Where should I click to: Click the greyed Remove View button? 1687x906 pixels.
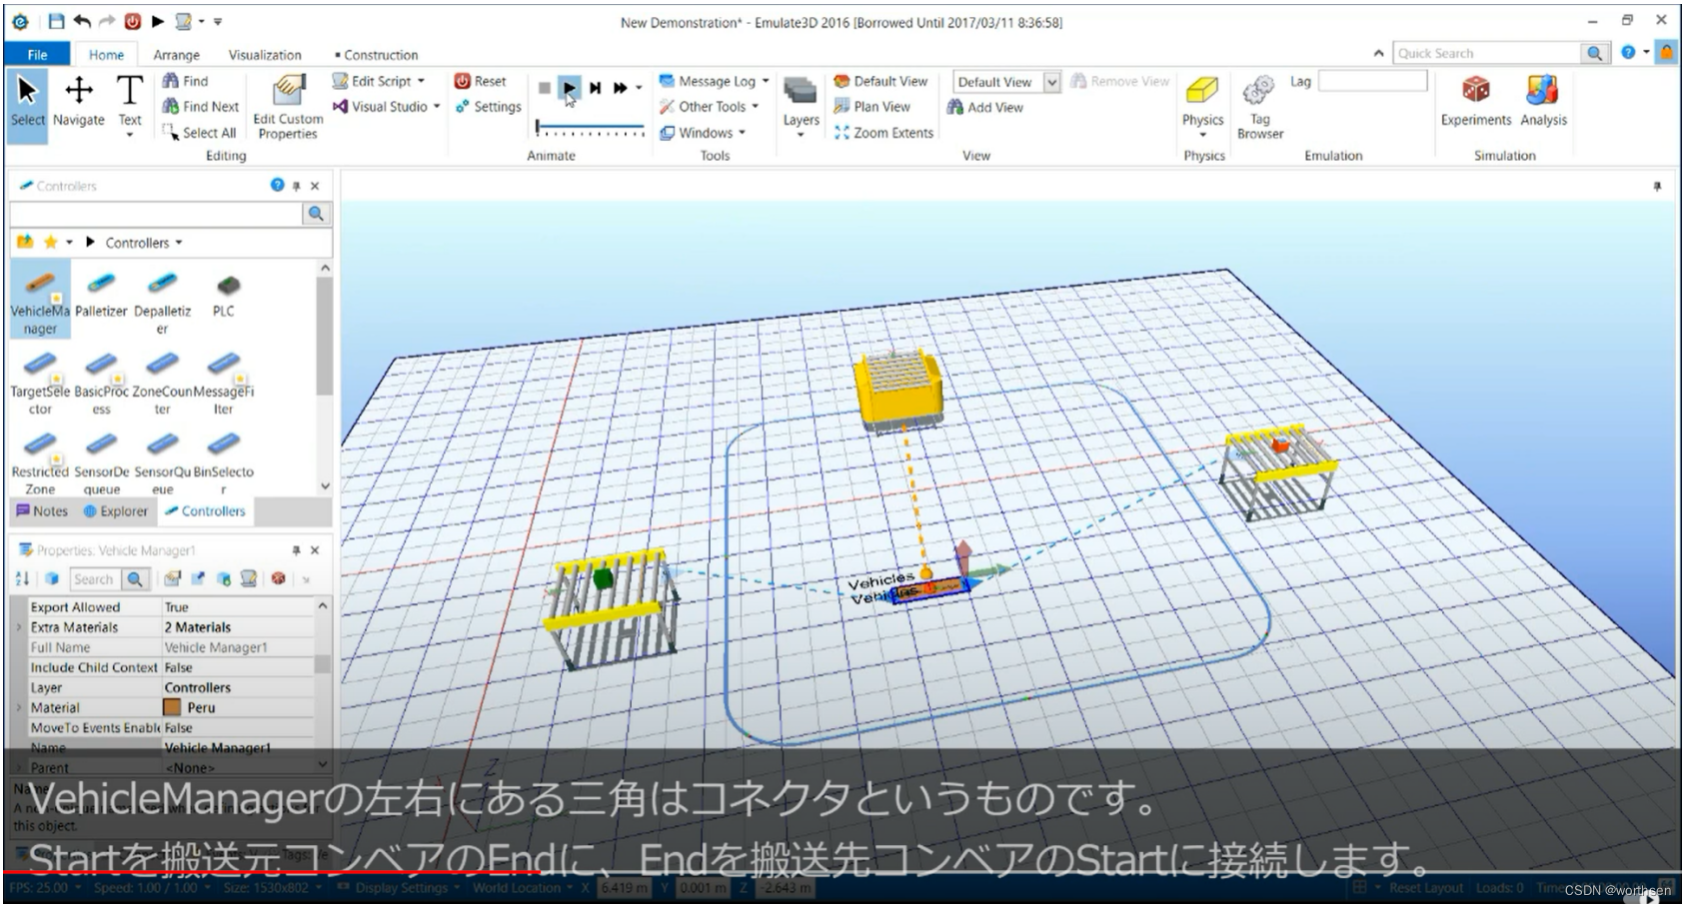tap(1119, 81)
